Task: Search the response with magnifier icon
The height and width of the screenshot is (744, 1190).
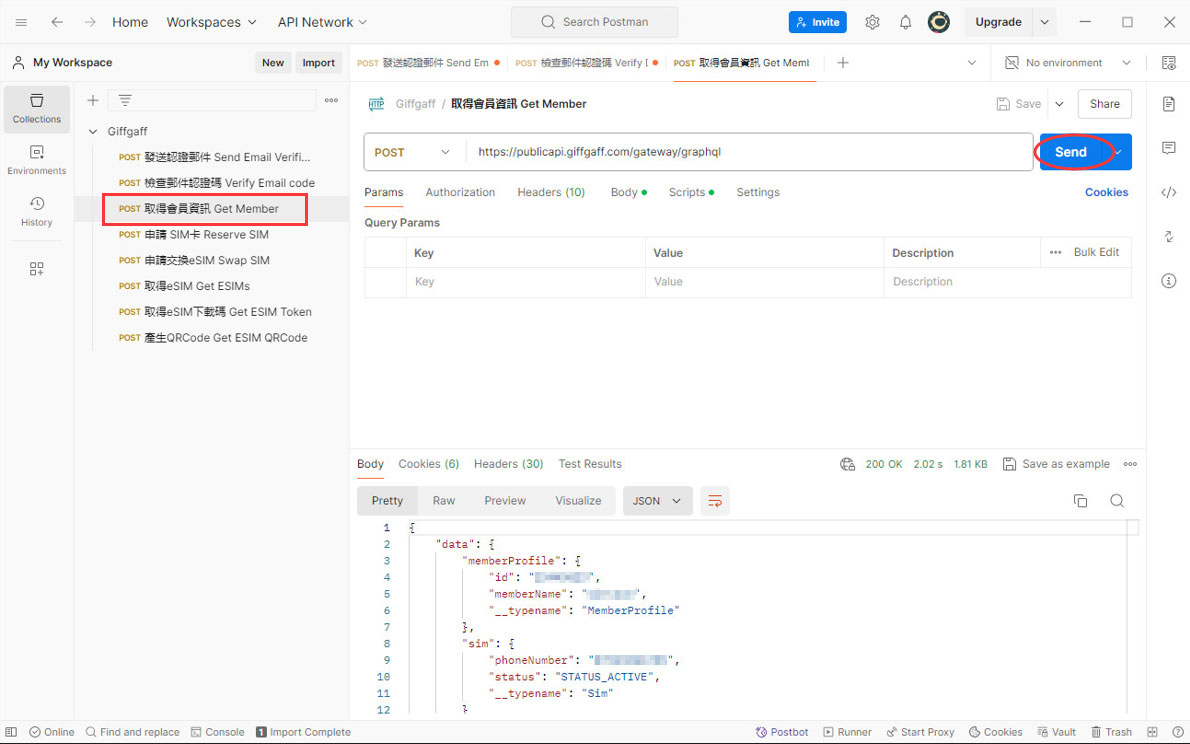Action: click(x=1117, y=501)
